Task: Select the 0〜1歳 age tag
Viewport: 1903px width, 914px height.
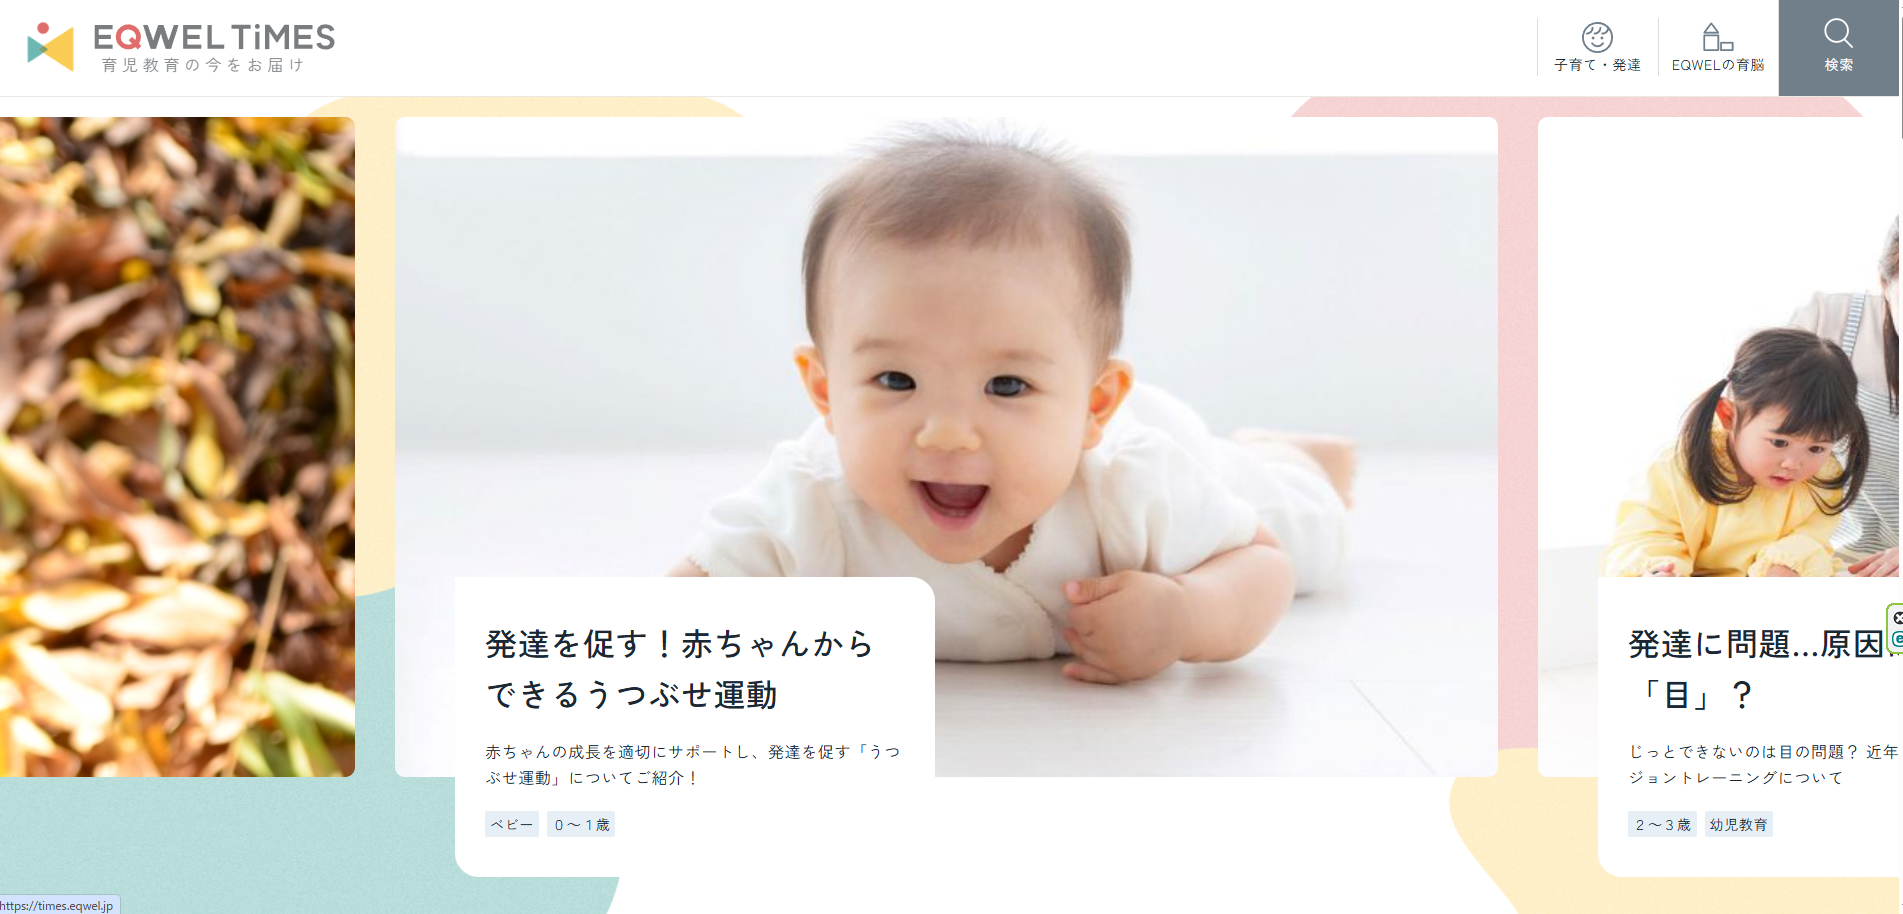Action: (581, 824)
